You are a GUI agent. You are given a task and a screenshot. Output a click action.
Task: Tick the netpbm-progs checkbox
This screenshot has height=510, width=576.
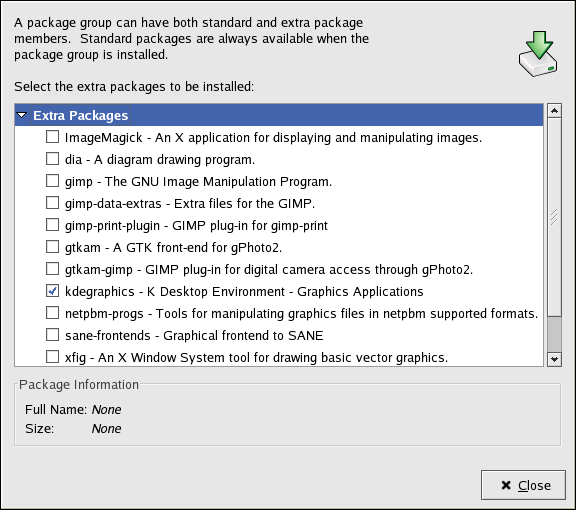point(53,313)
